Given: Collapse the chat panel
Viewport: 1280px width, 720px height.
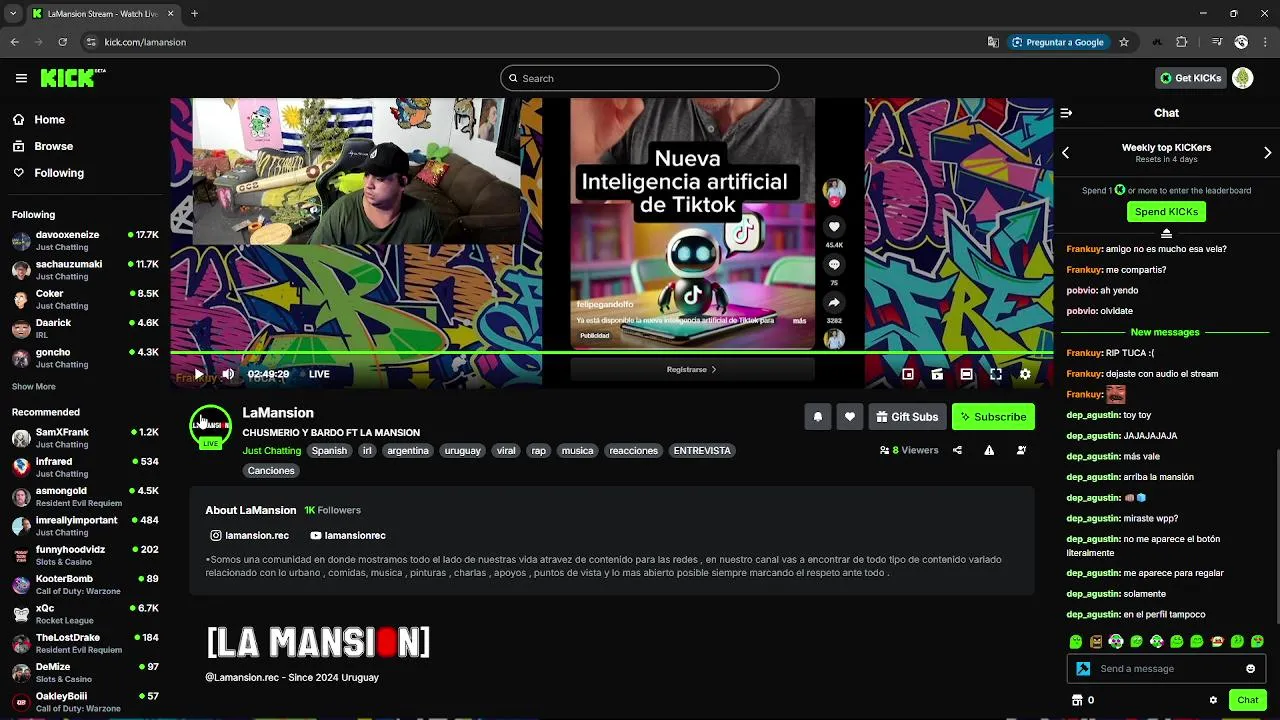Looking at the screenshot, I should (x=1066, y=113).
